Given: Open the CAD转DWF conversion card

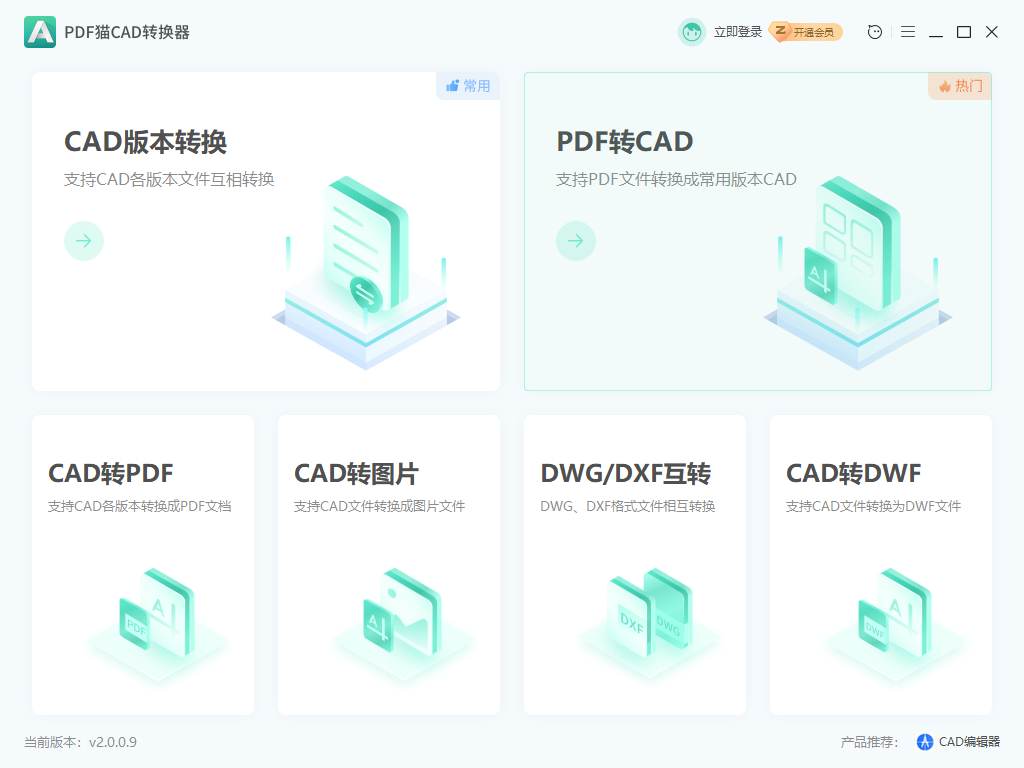Looking at the screenshot, I should 880,563.
